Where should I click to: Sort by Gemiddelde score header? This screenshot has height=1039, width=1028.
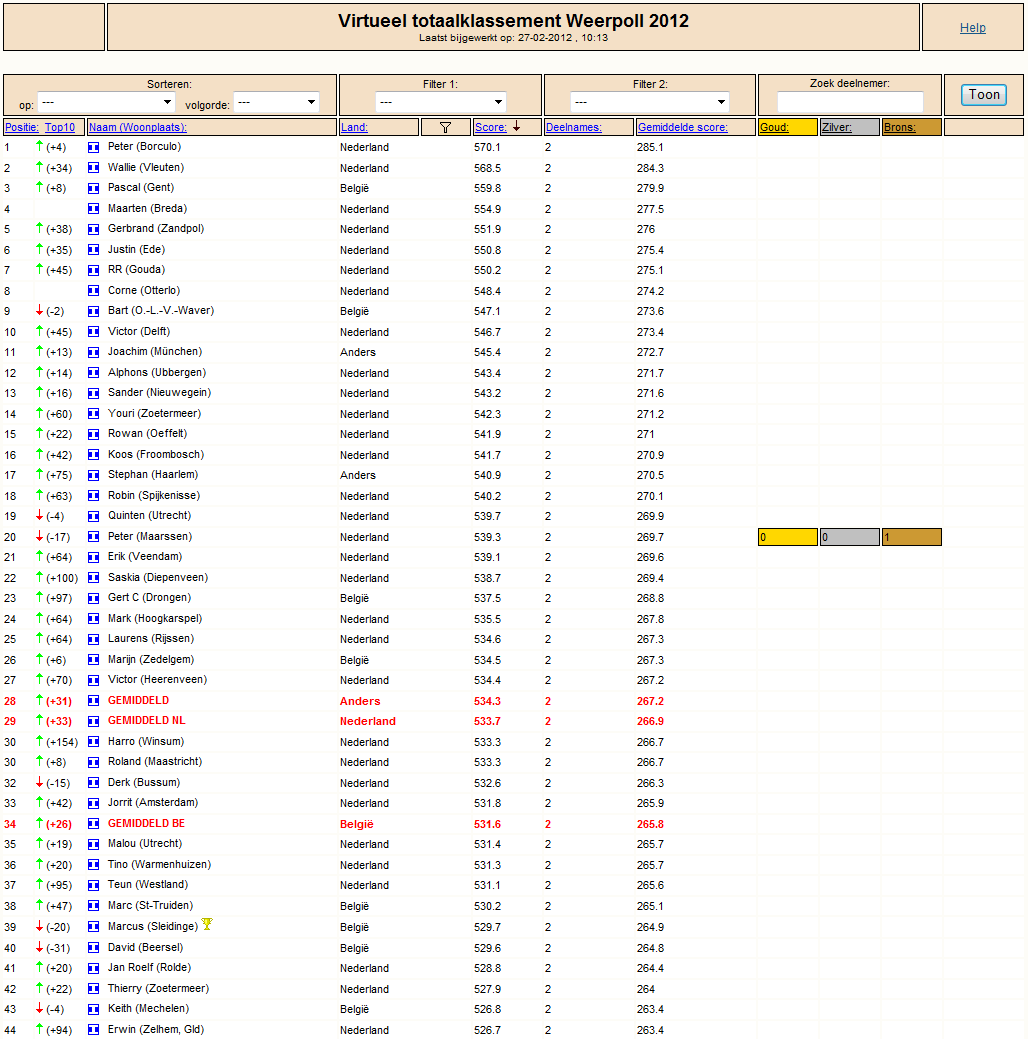[x=682, y=127]
